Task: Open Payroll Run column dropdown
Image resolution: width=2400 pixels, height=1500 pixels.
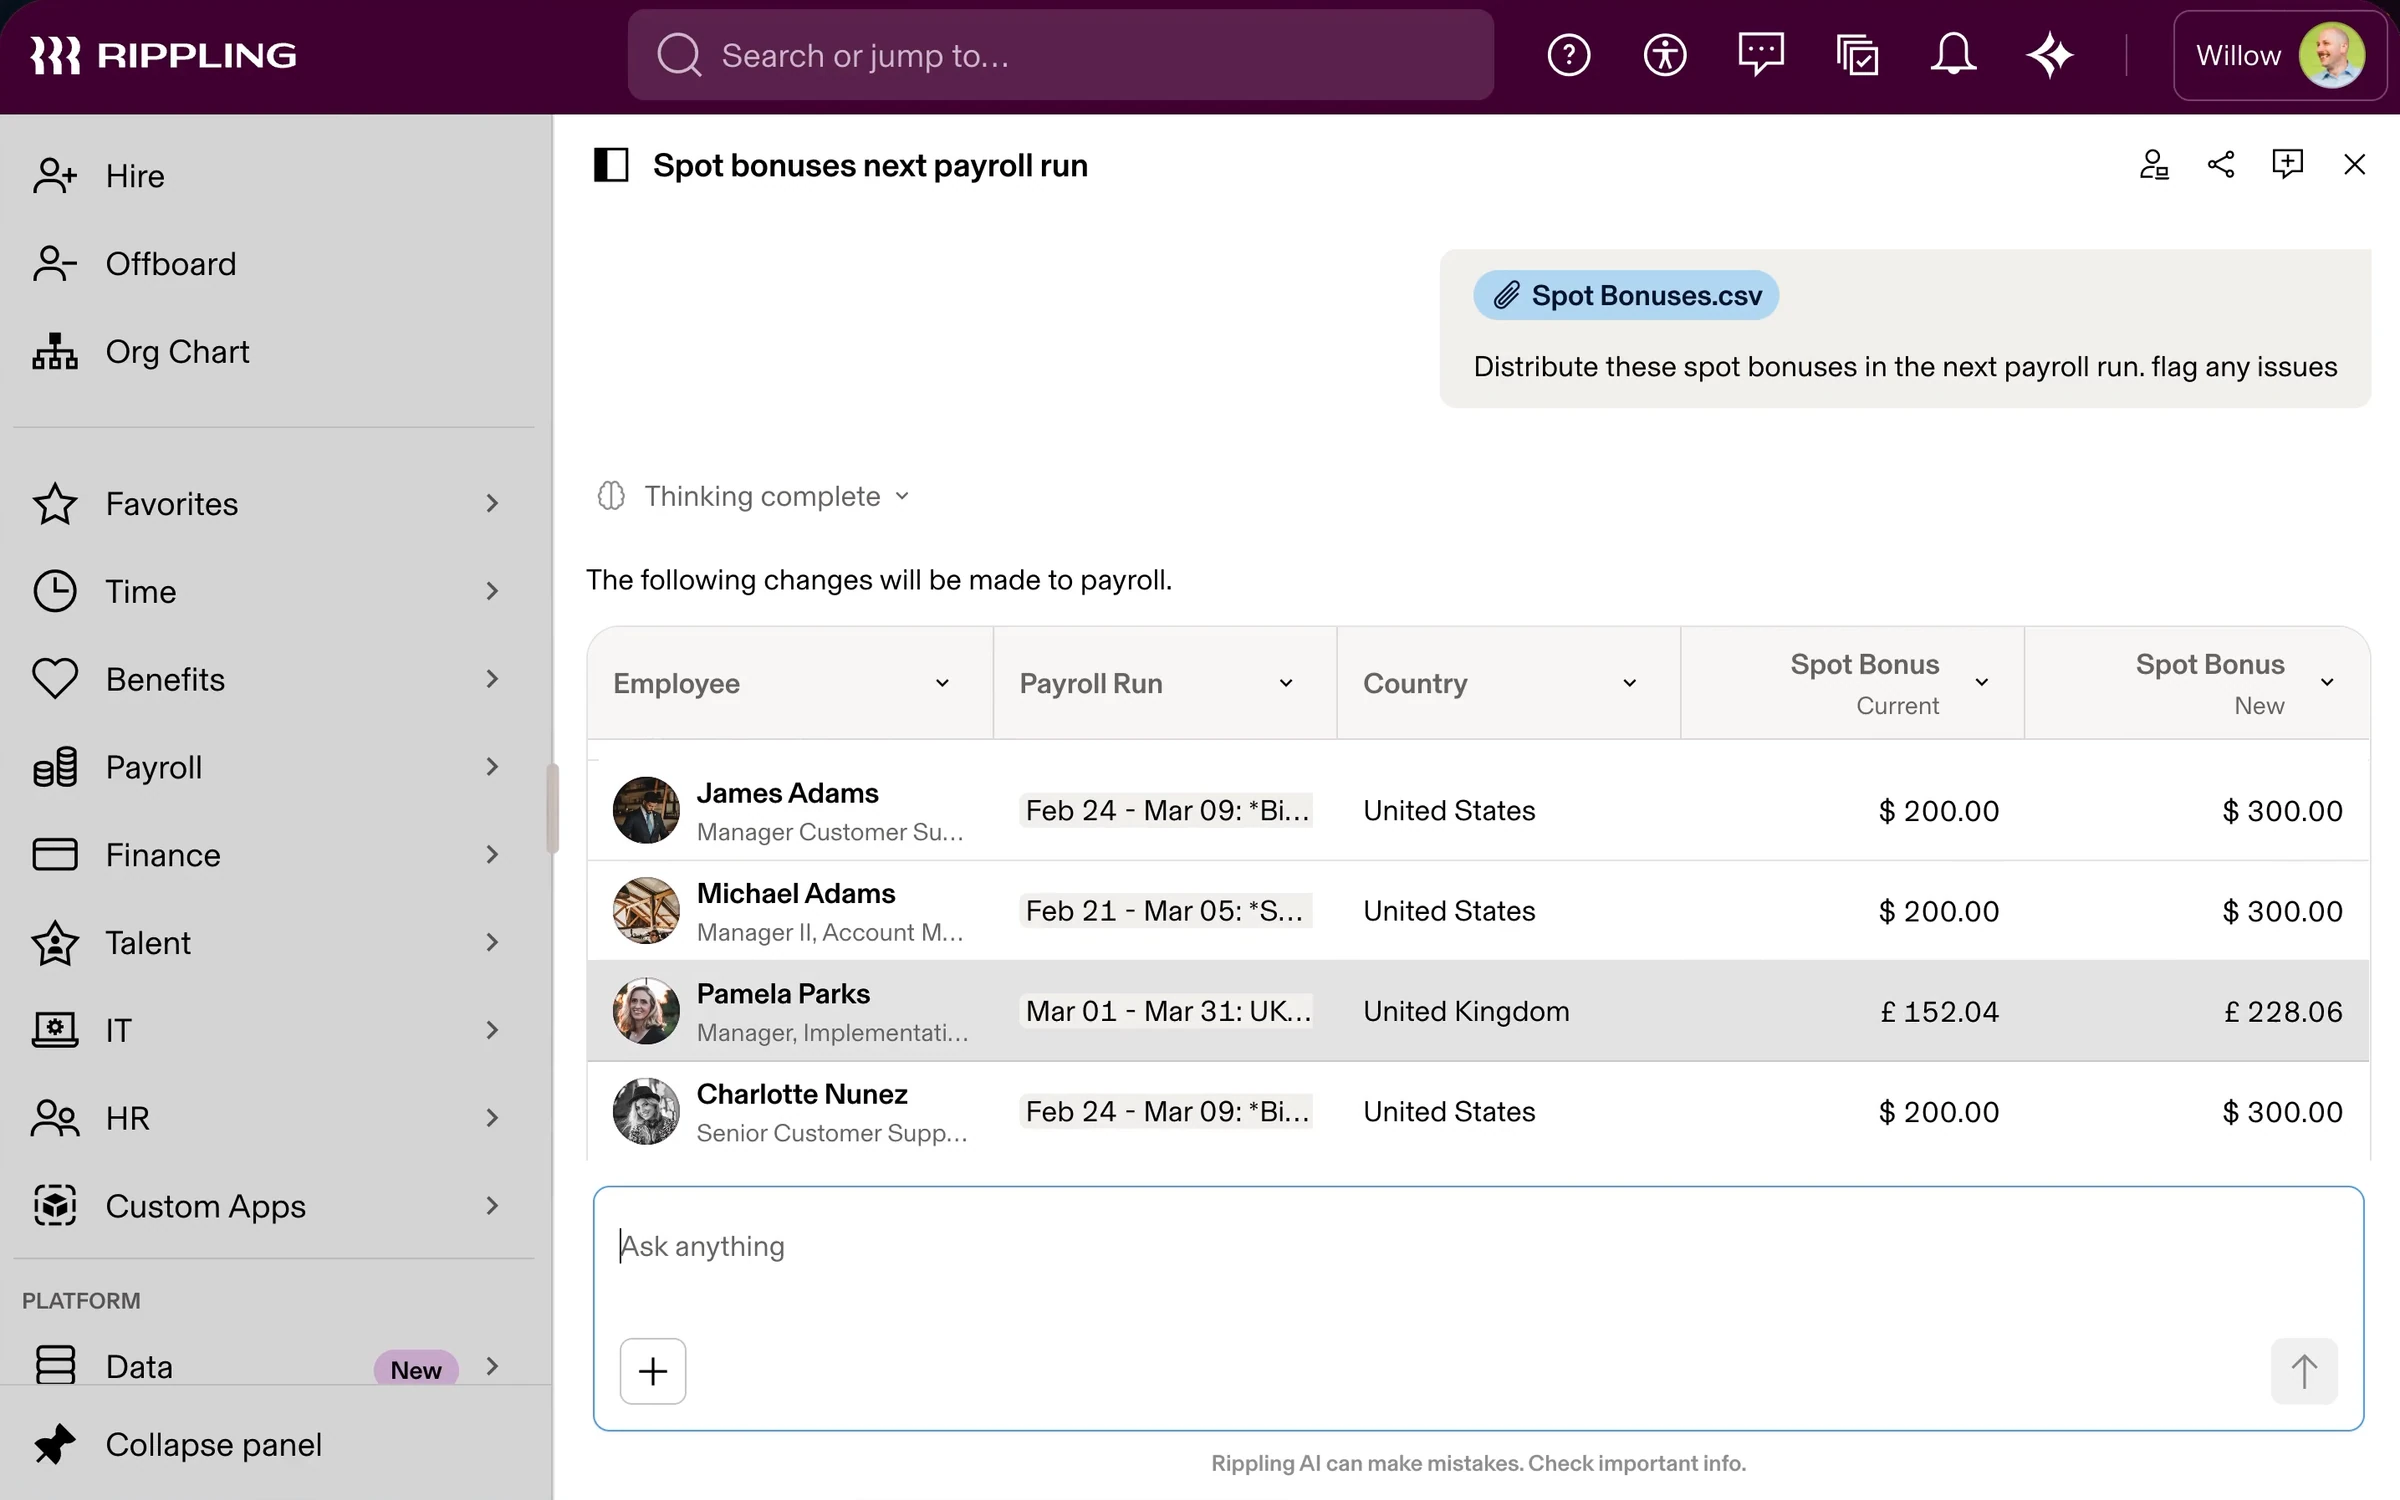Action: 1286,683
